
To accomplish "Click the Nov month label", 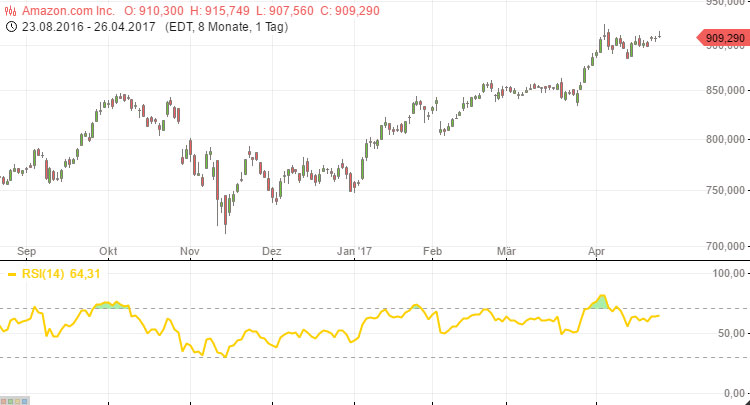I will point(190,251).
